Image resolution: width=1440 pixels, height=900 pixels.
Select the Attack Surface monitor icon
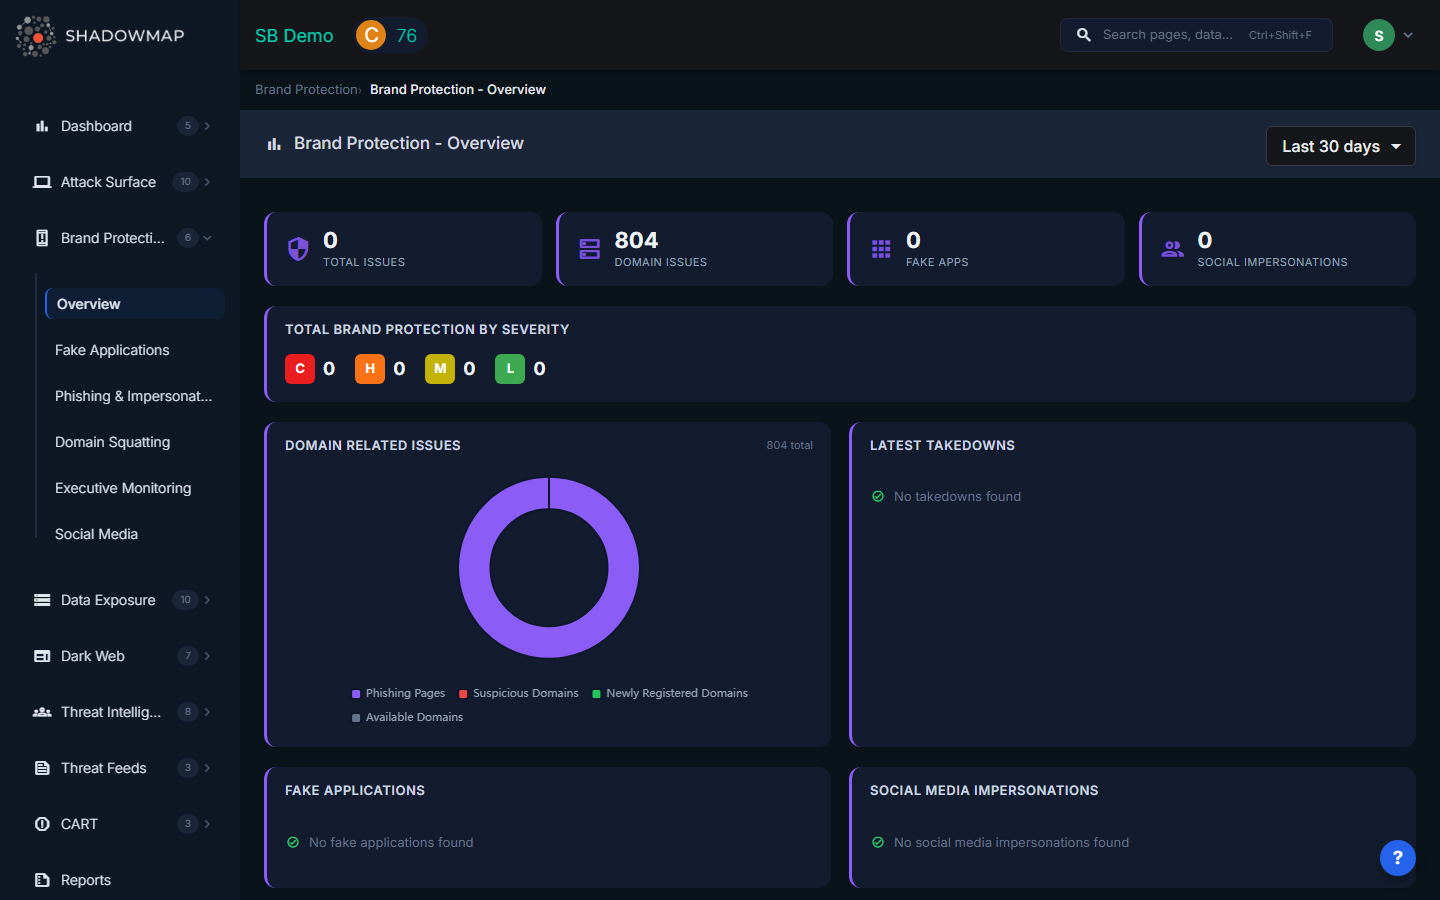point(41,181)
